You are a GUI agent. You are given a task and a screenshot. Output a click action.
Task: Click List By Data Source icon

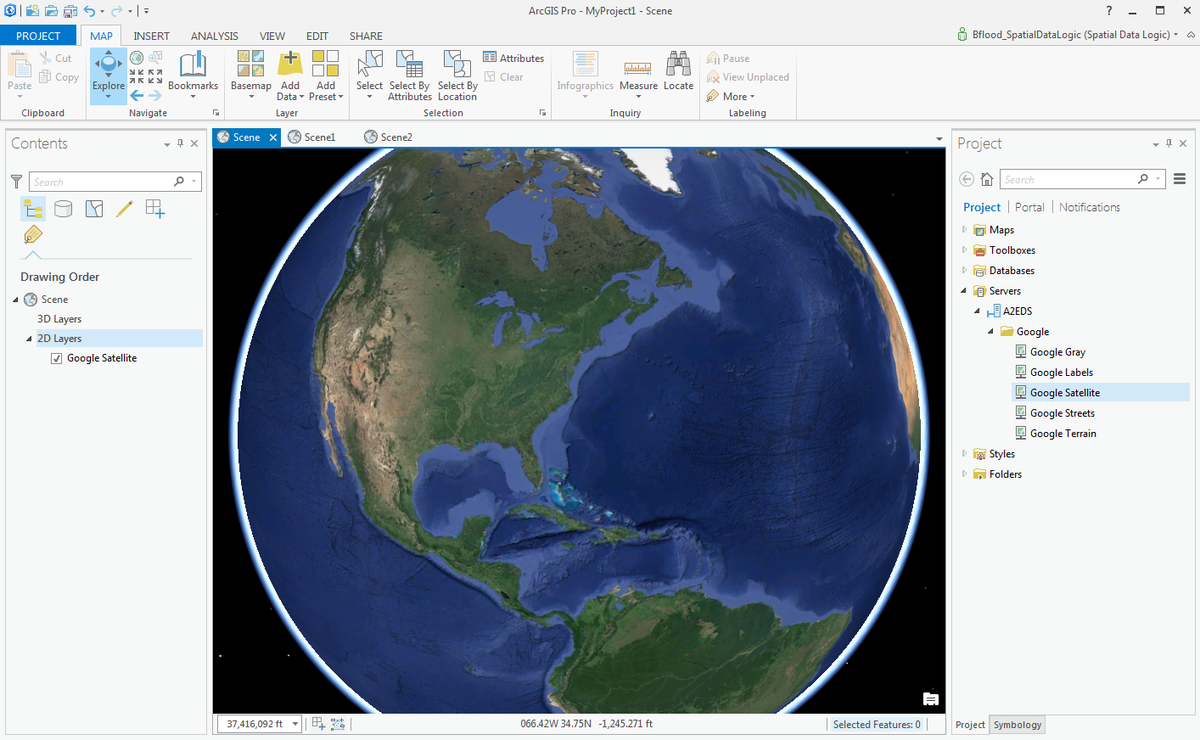pos(63,208)
